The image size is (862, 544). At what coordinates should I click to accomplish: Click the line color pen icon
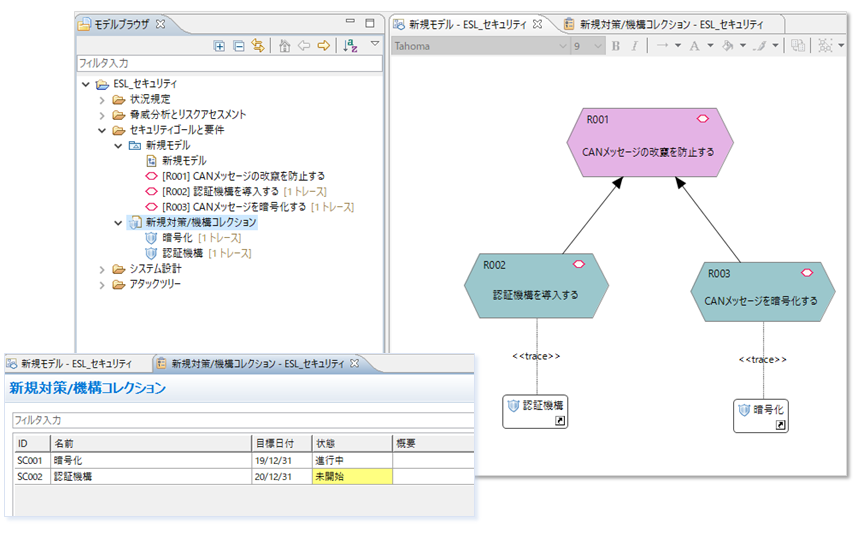point(760,46)
